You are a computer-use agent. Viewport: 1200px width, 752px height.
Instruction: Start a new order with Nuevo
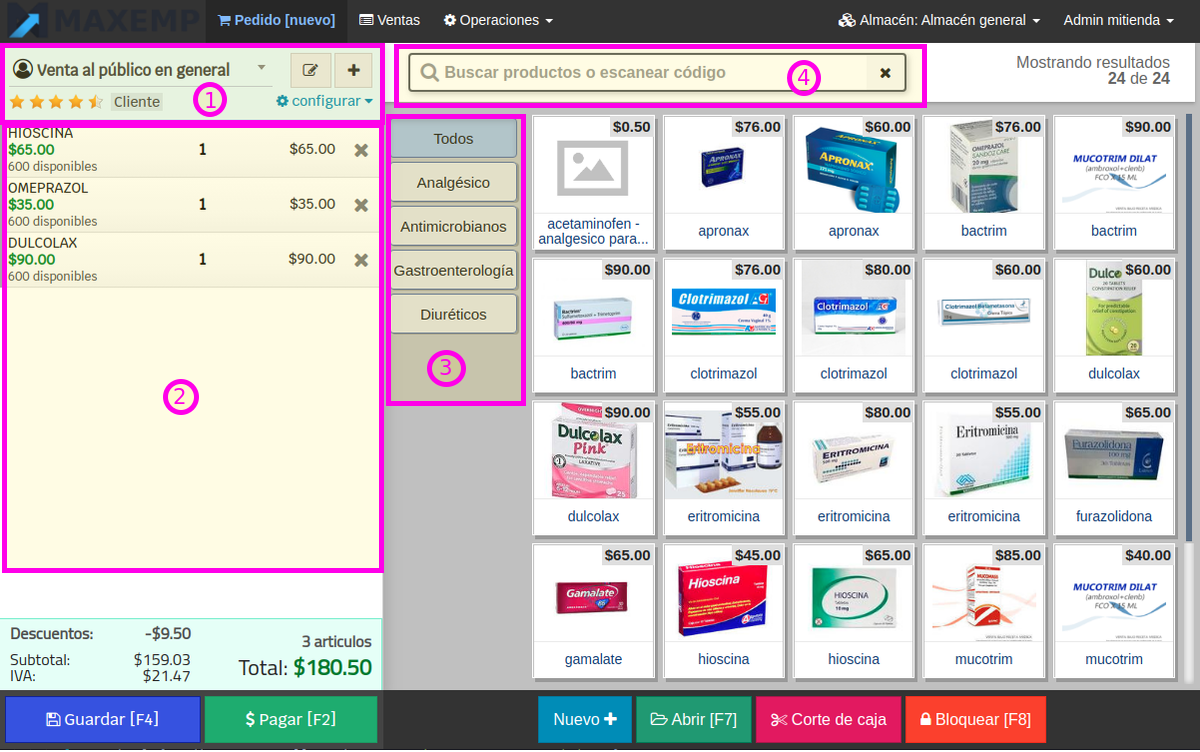coord(585,719)
